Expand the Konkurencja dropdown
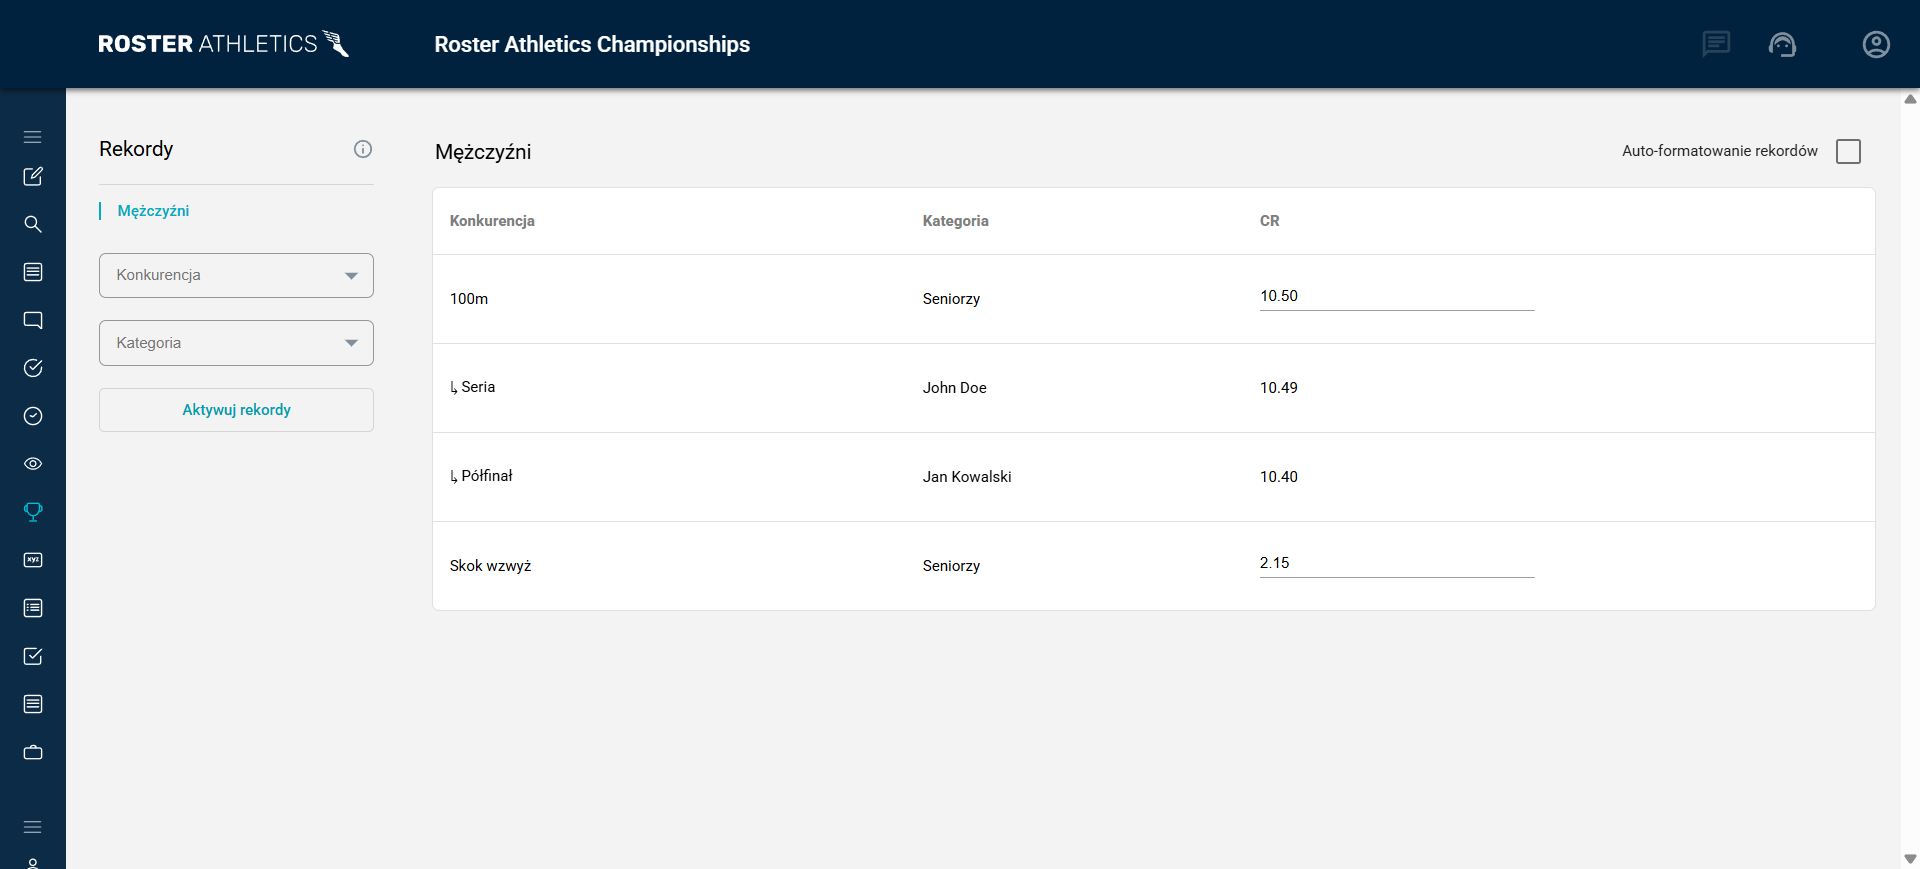The width and height of the screenshot is (1920, 869). [236, 275]
